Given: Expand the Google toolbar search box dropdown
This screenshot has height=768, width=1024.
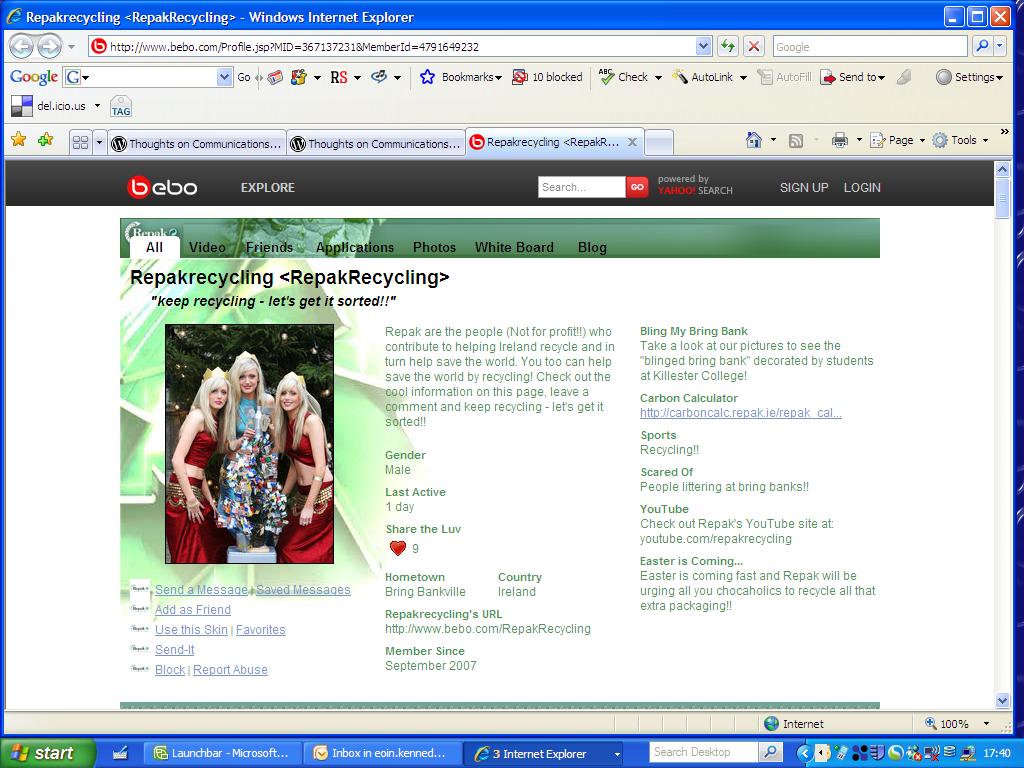Looking at the screenshot, I should [x=224, y=77].
